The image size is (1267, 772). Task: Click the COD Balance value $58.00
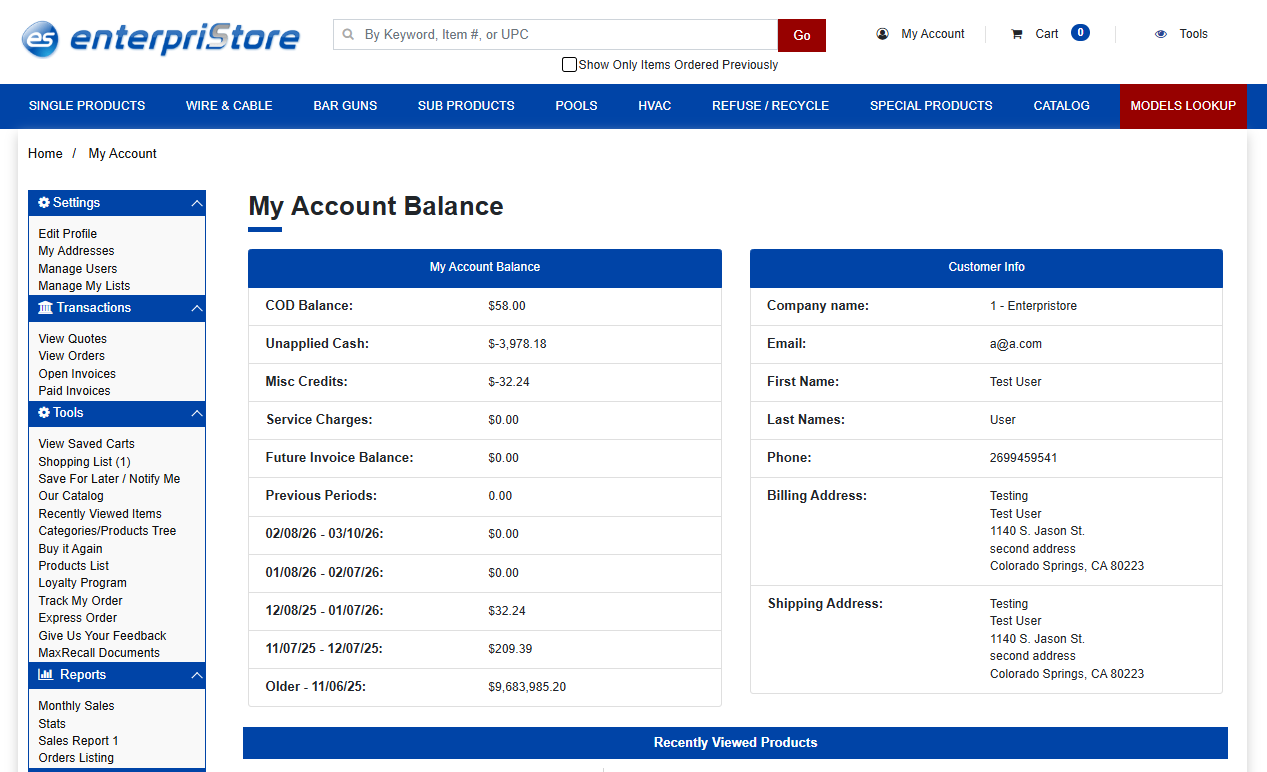(x=507, y=306)
